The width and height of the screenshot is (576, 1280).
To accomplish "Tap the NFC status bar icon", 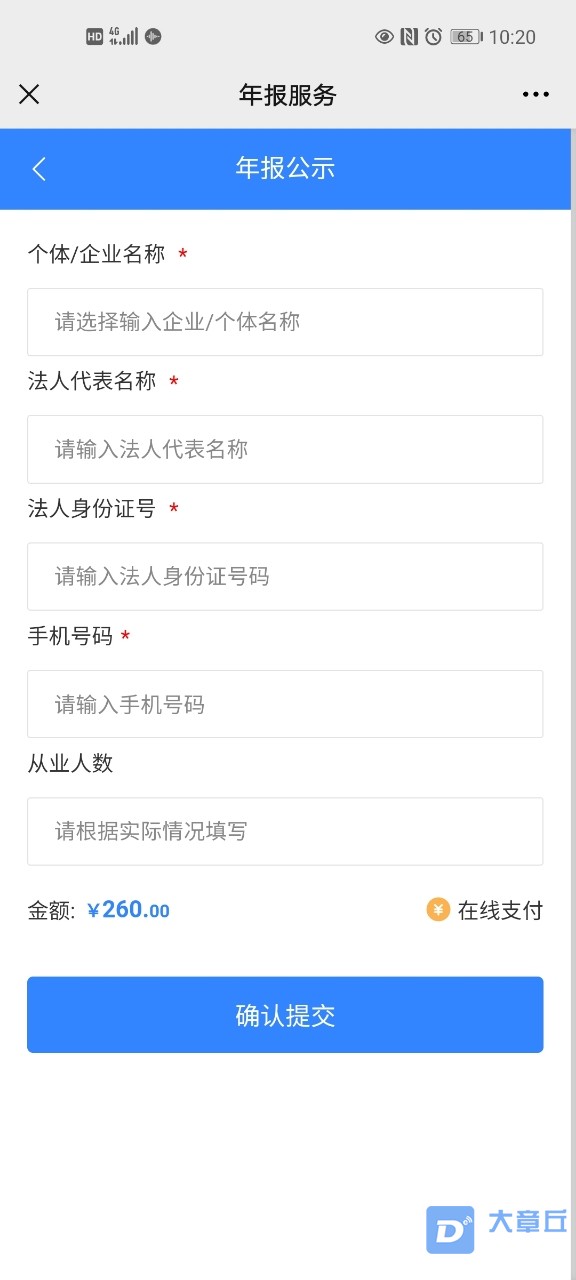I will (409, 37).
